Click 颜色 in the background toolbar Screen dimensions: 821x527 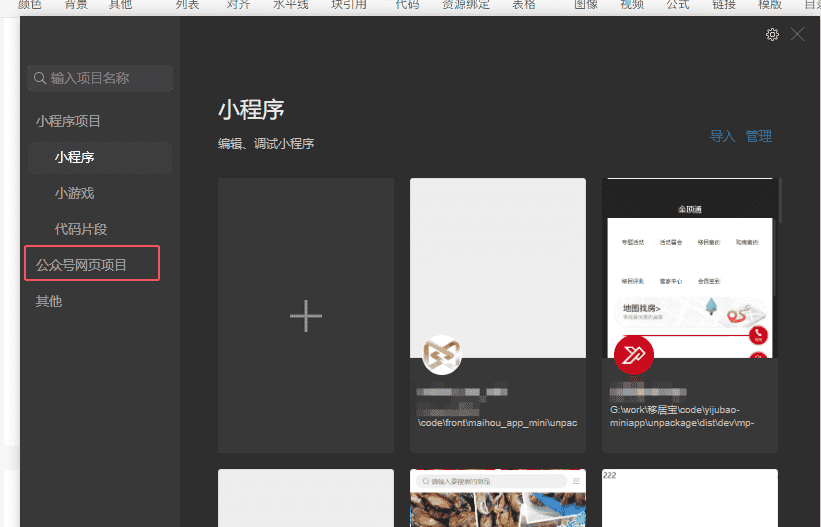pos(30,5)
